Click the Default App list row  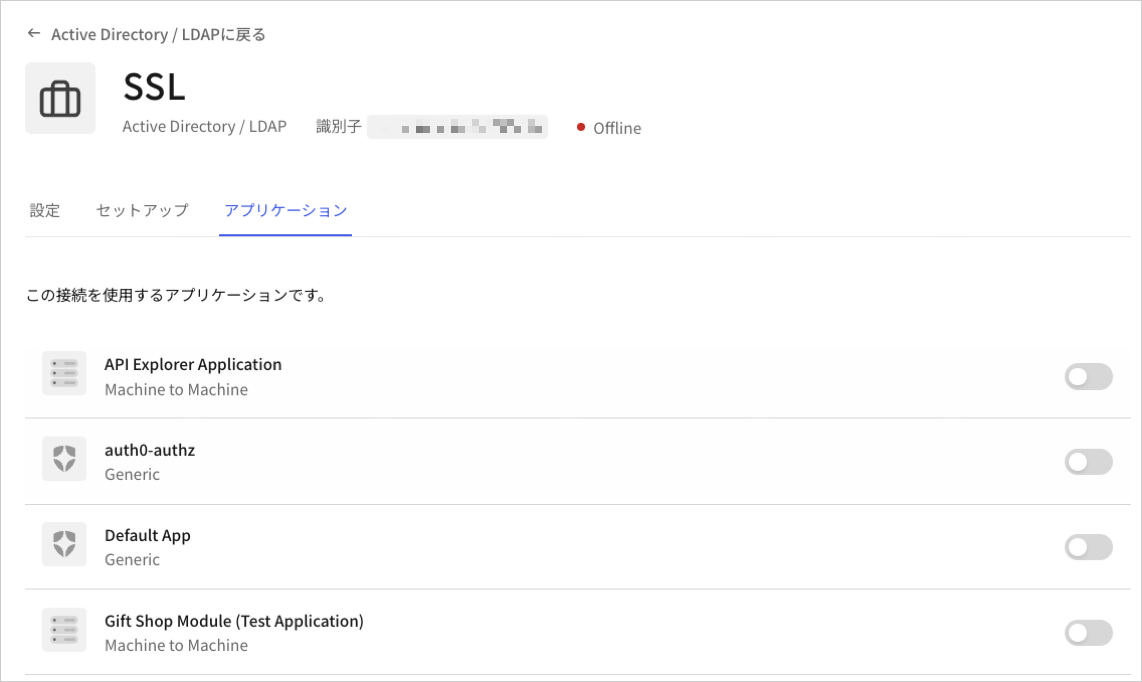coord(560,546)
